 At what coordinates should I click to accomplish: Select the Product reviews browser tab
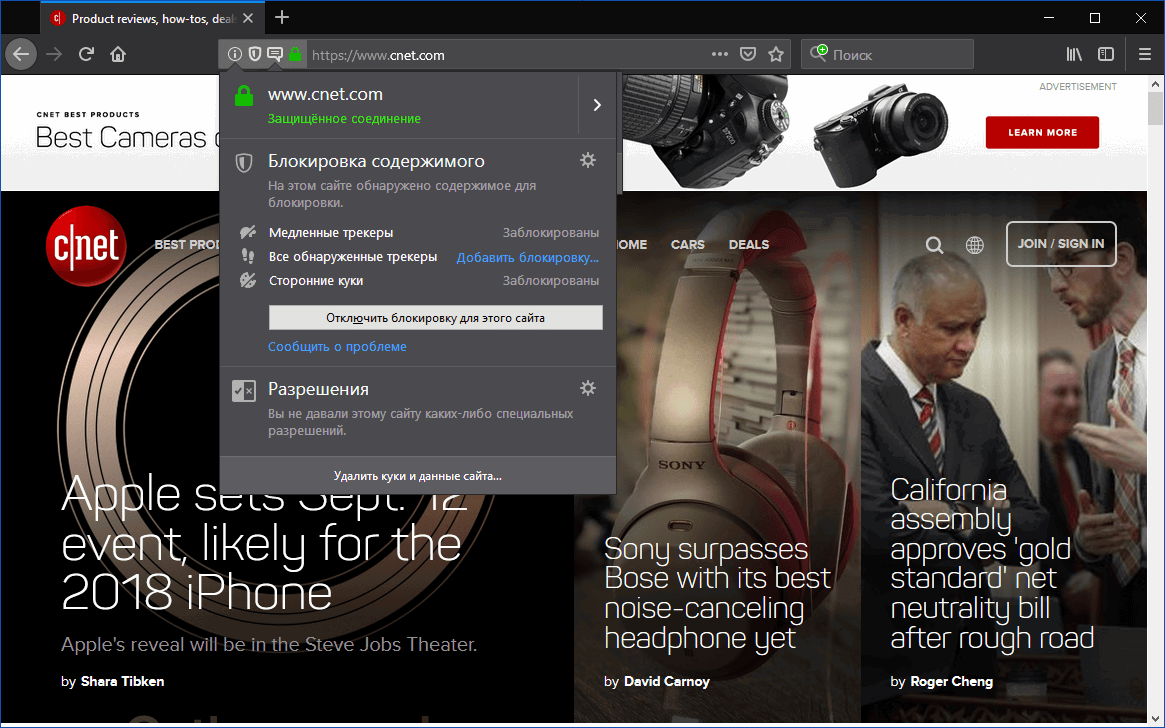coord(152,19)
